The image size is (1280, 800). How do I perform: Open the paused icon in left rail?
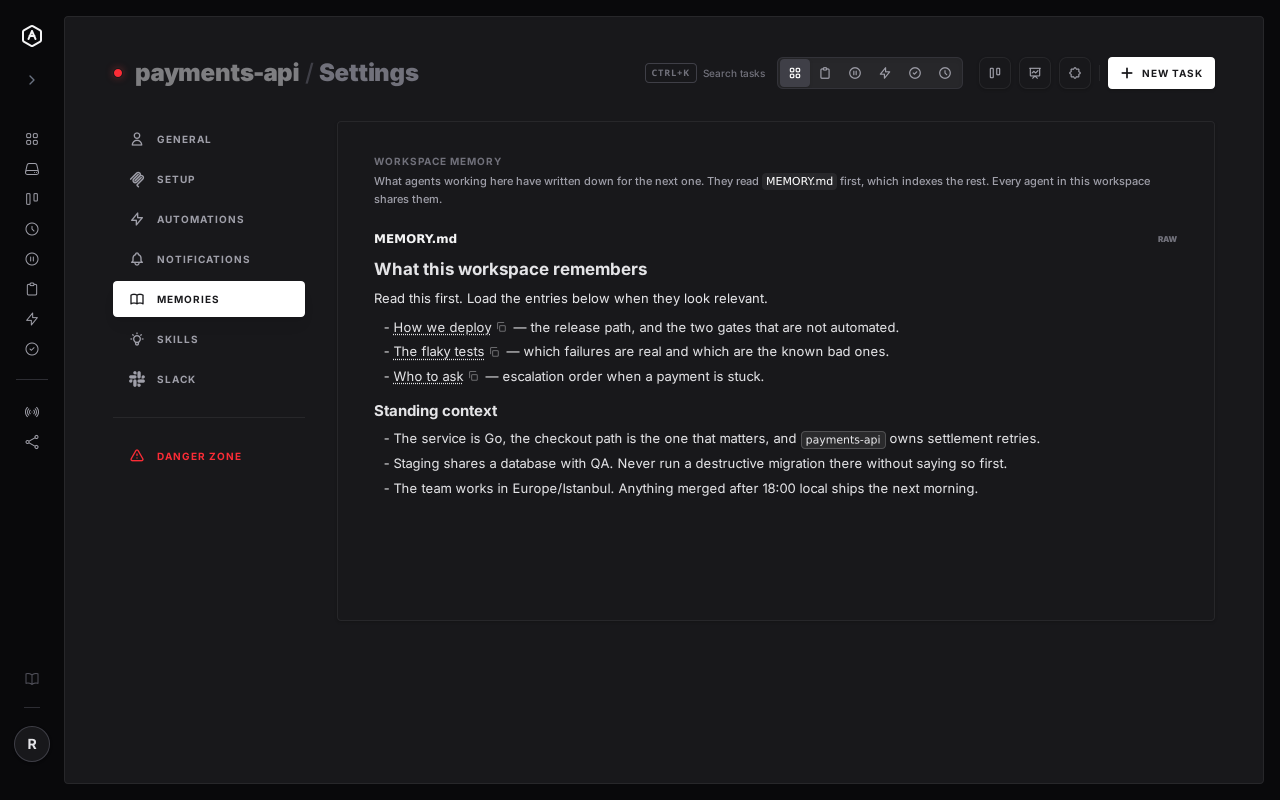click(32, 259)
